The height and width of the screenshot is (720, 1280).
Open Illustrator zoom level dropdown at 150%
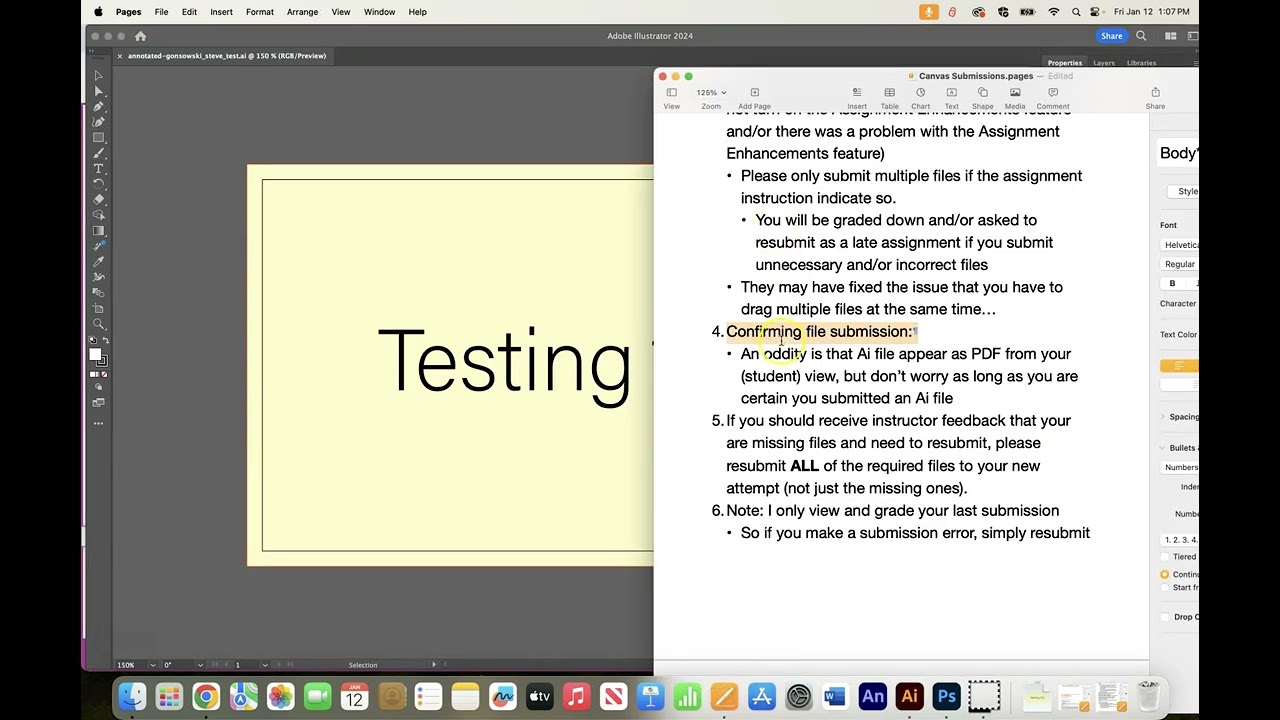(x=153, y=665)
